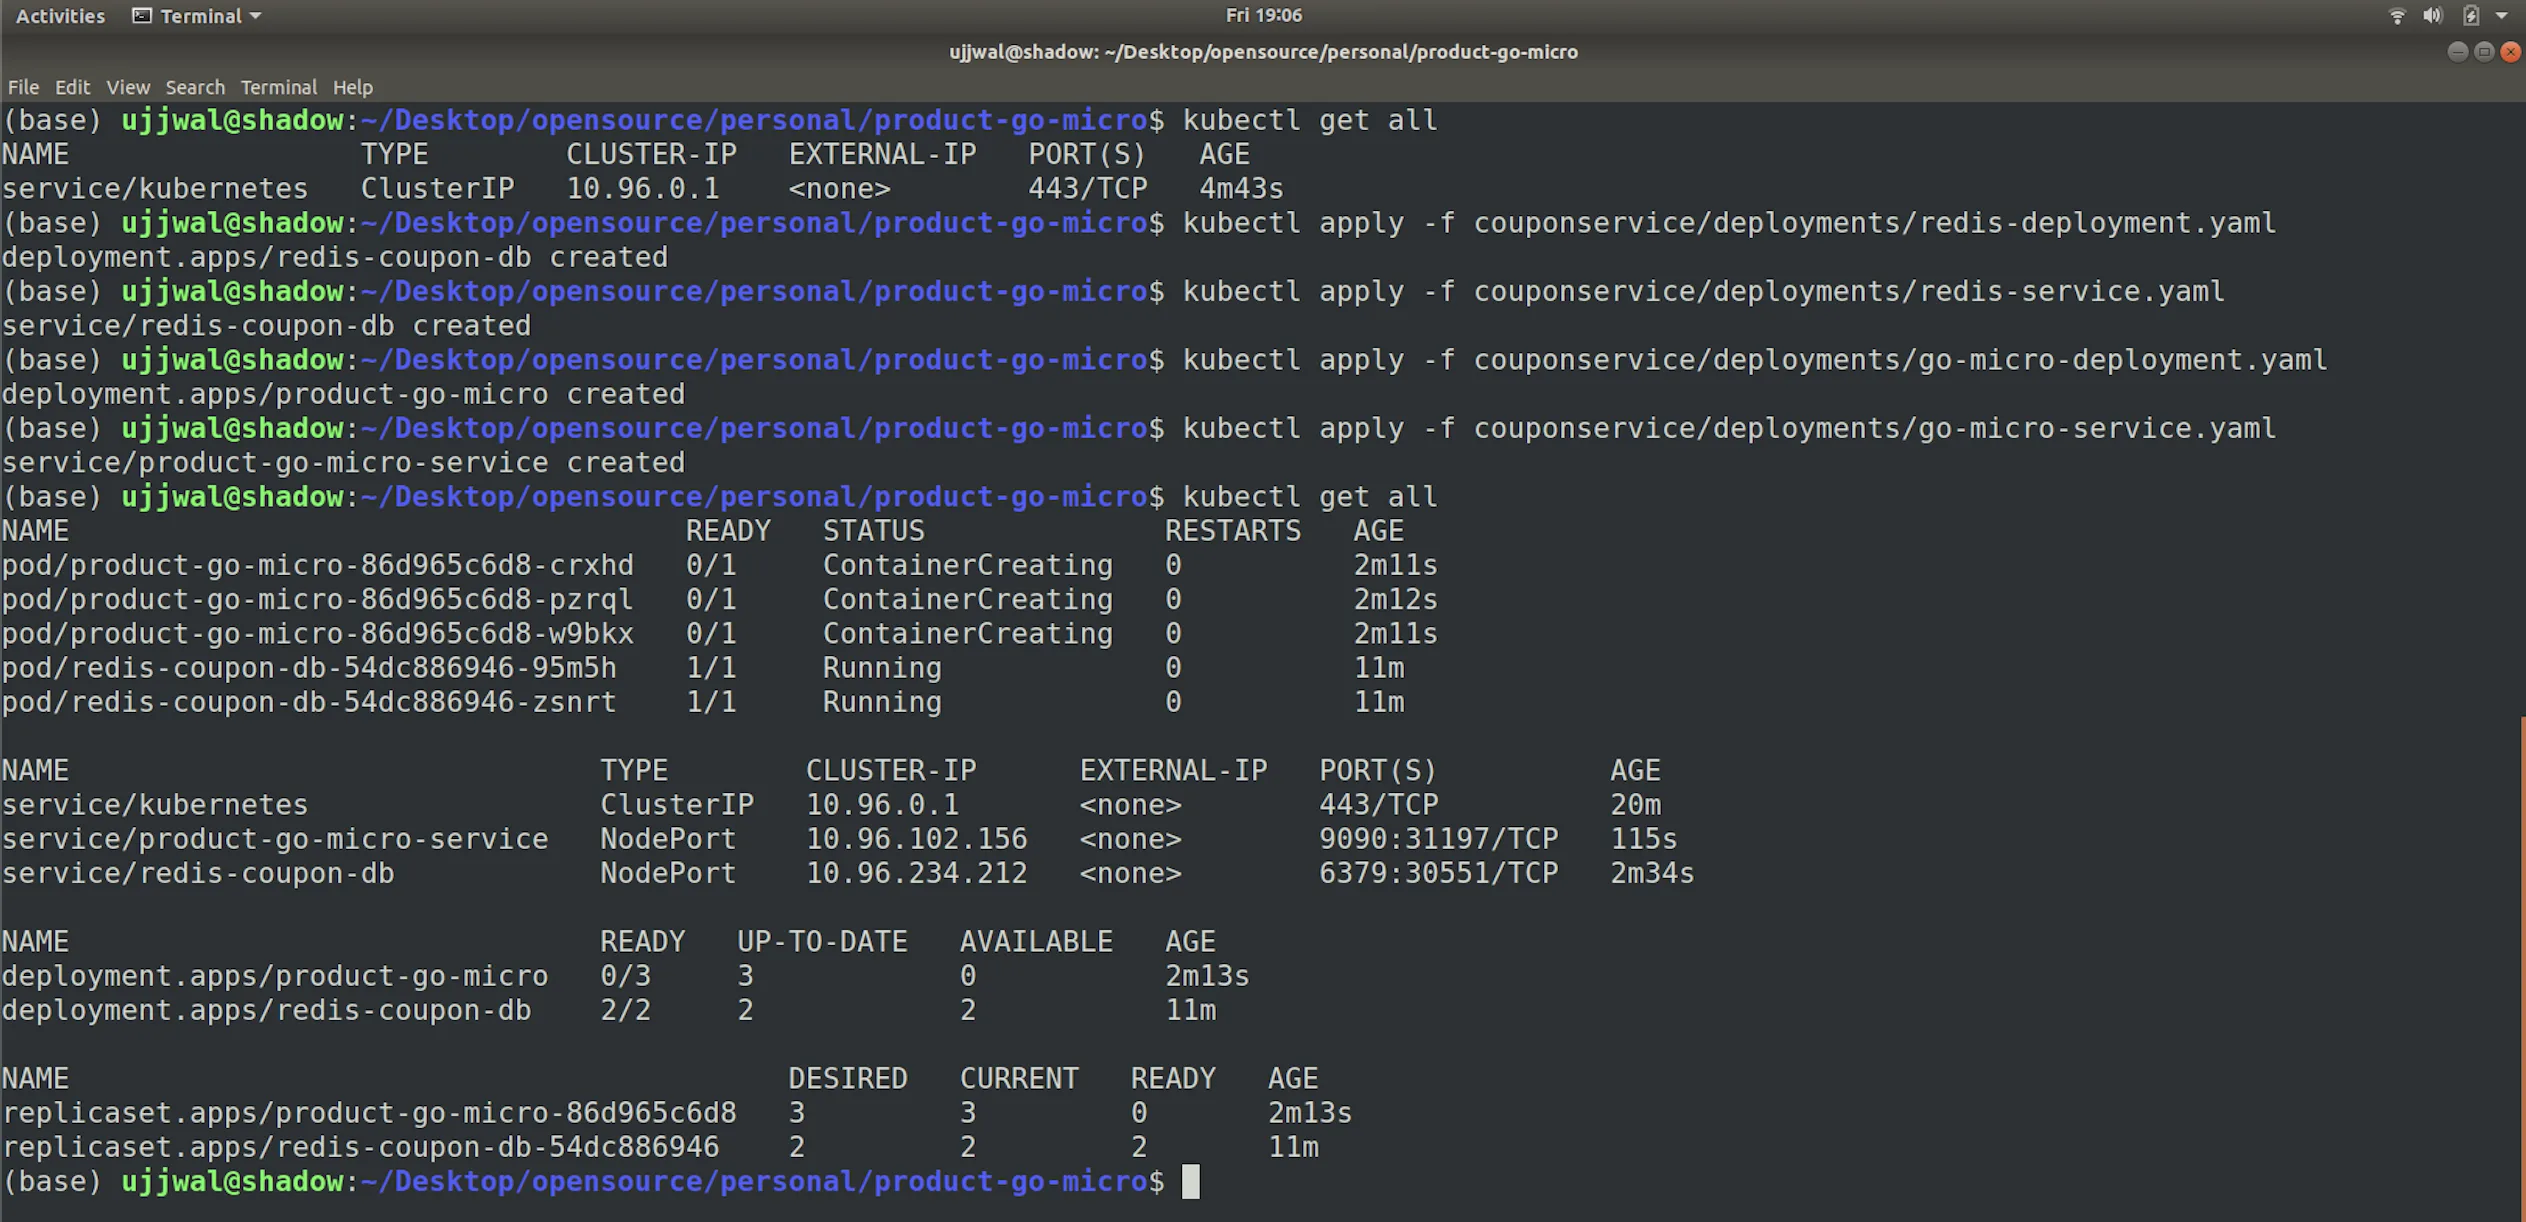Open the Terminal app menu in top bar
2526x1222 pixels.
pyautogui.click(x=197, y=16)
